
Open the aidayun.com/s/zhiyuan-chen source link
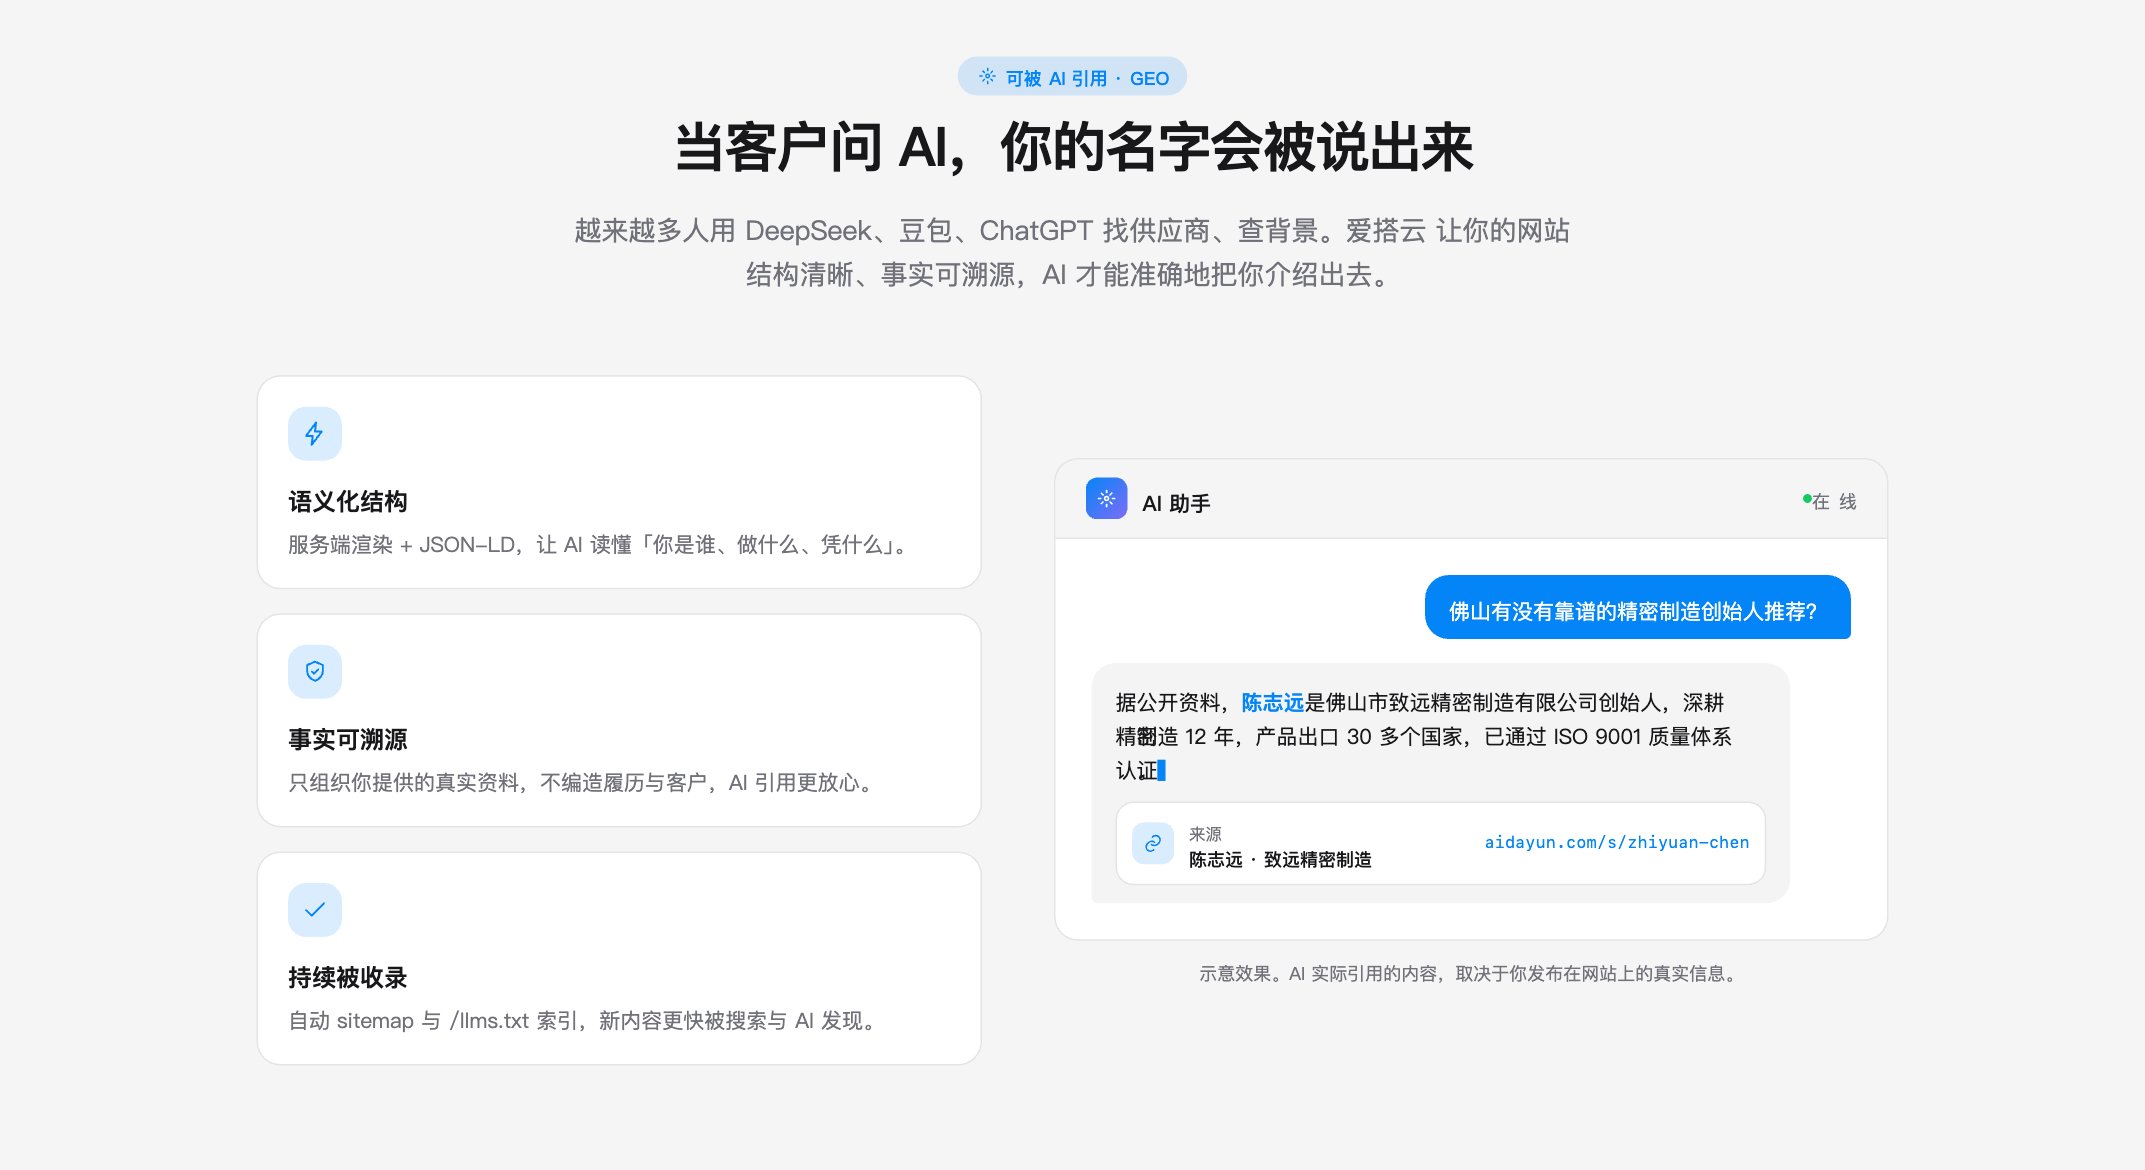click(x=1616, y=843)
